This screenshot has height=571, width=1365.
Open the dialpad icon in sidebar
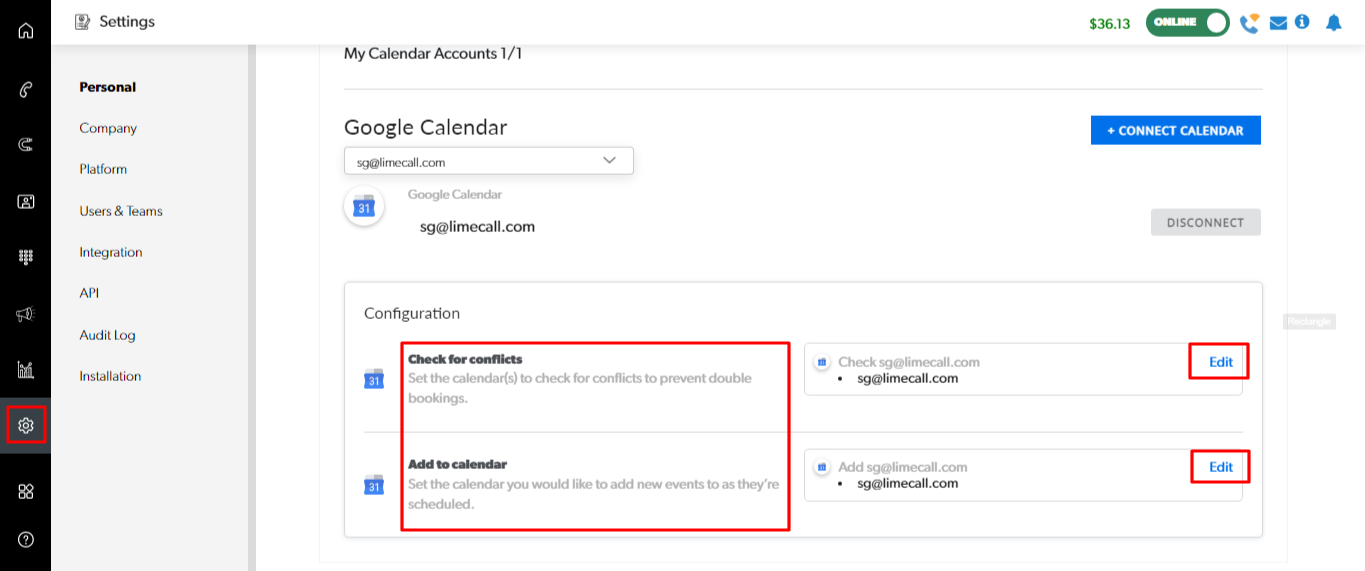(26, 257)
